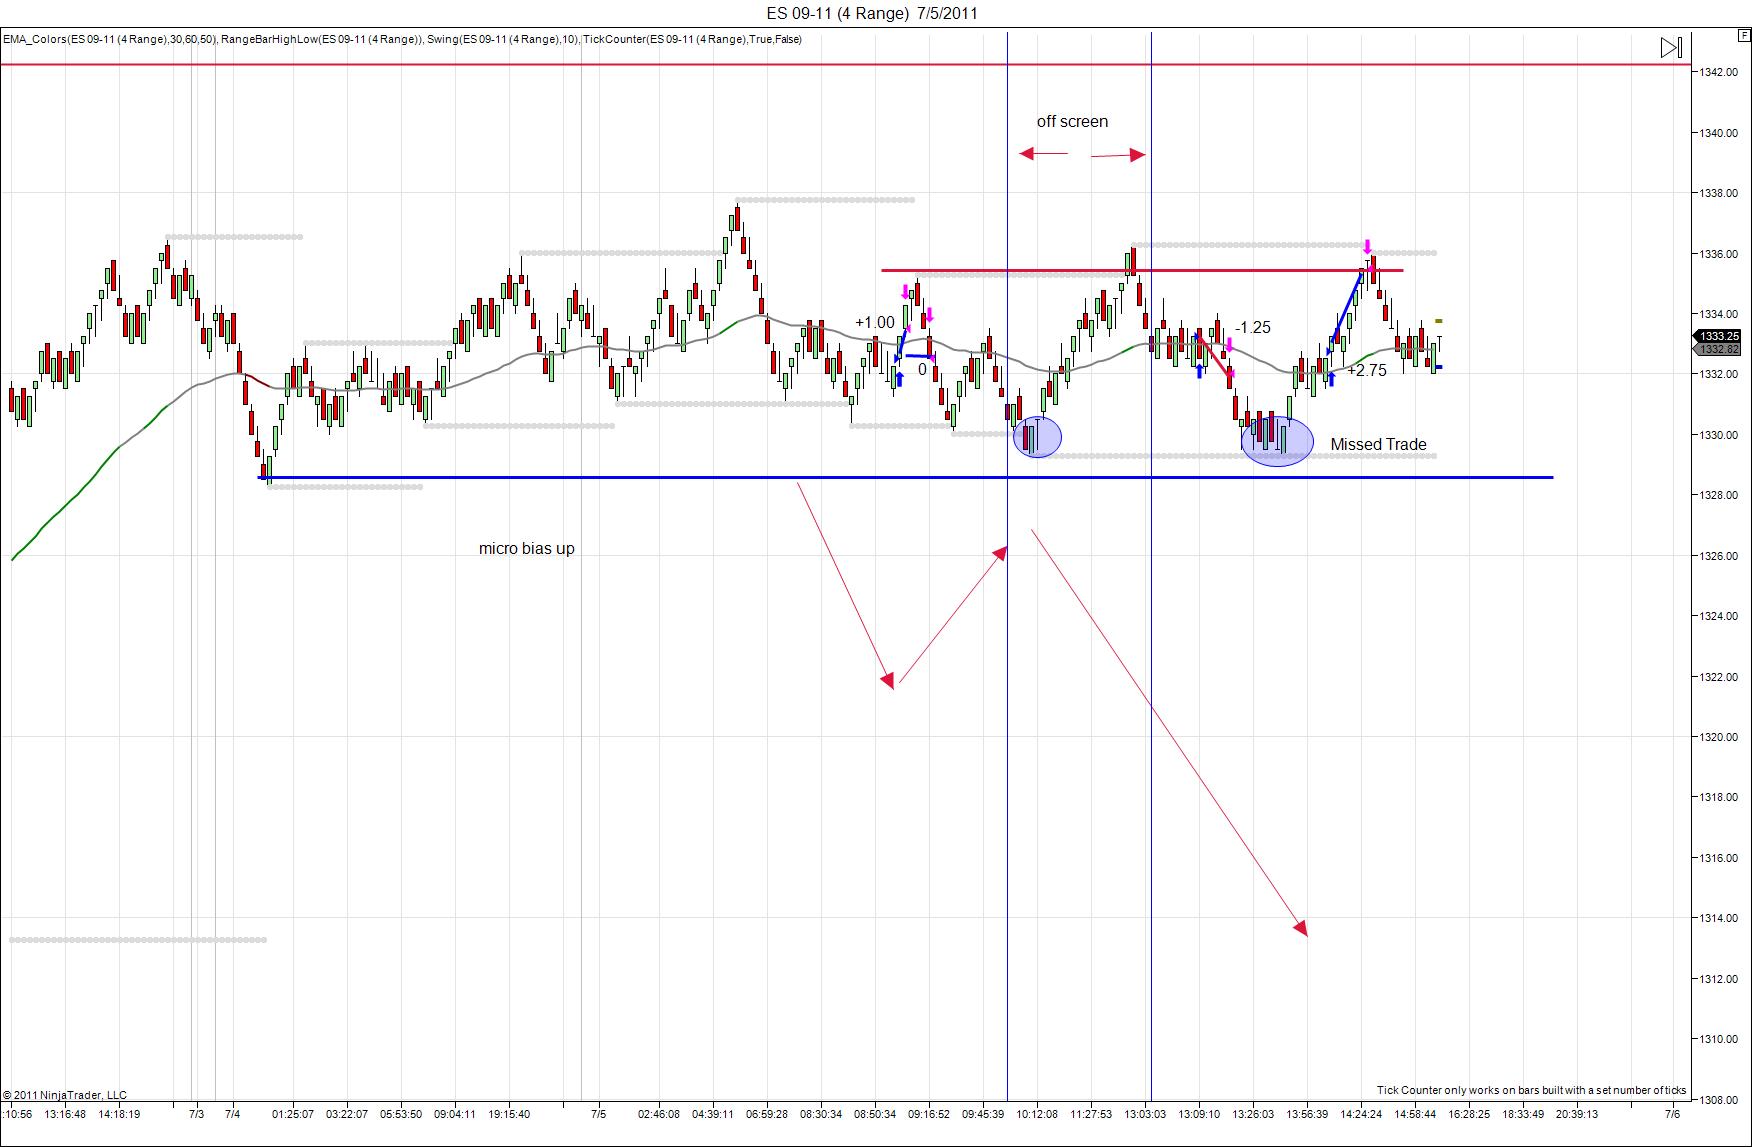The image size is (1752, 1147).
Task: Click the 7/4 date label on time axis
Action: [232, 1114]
